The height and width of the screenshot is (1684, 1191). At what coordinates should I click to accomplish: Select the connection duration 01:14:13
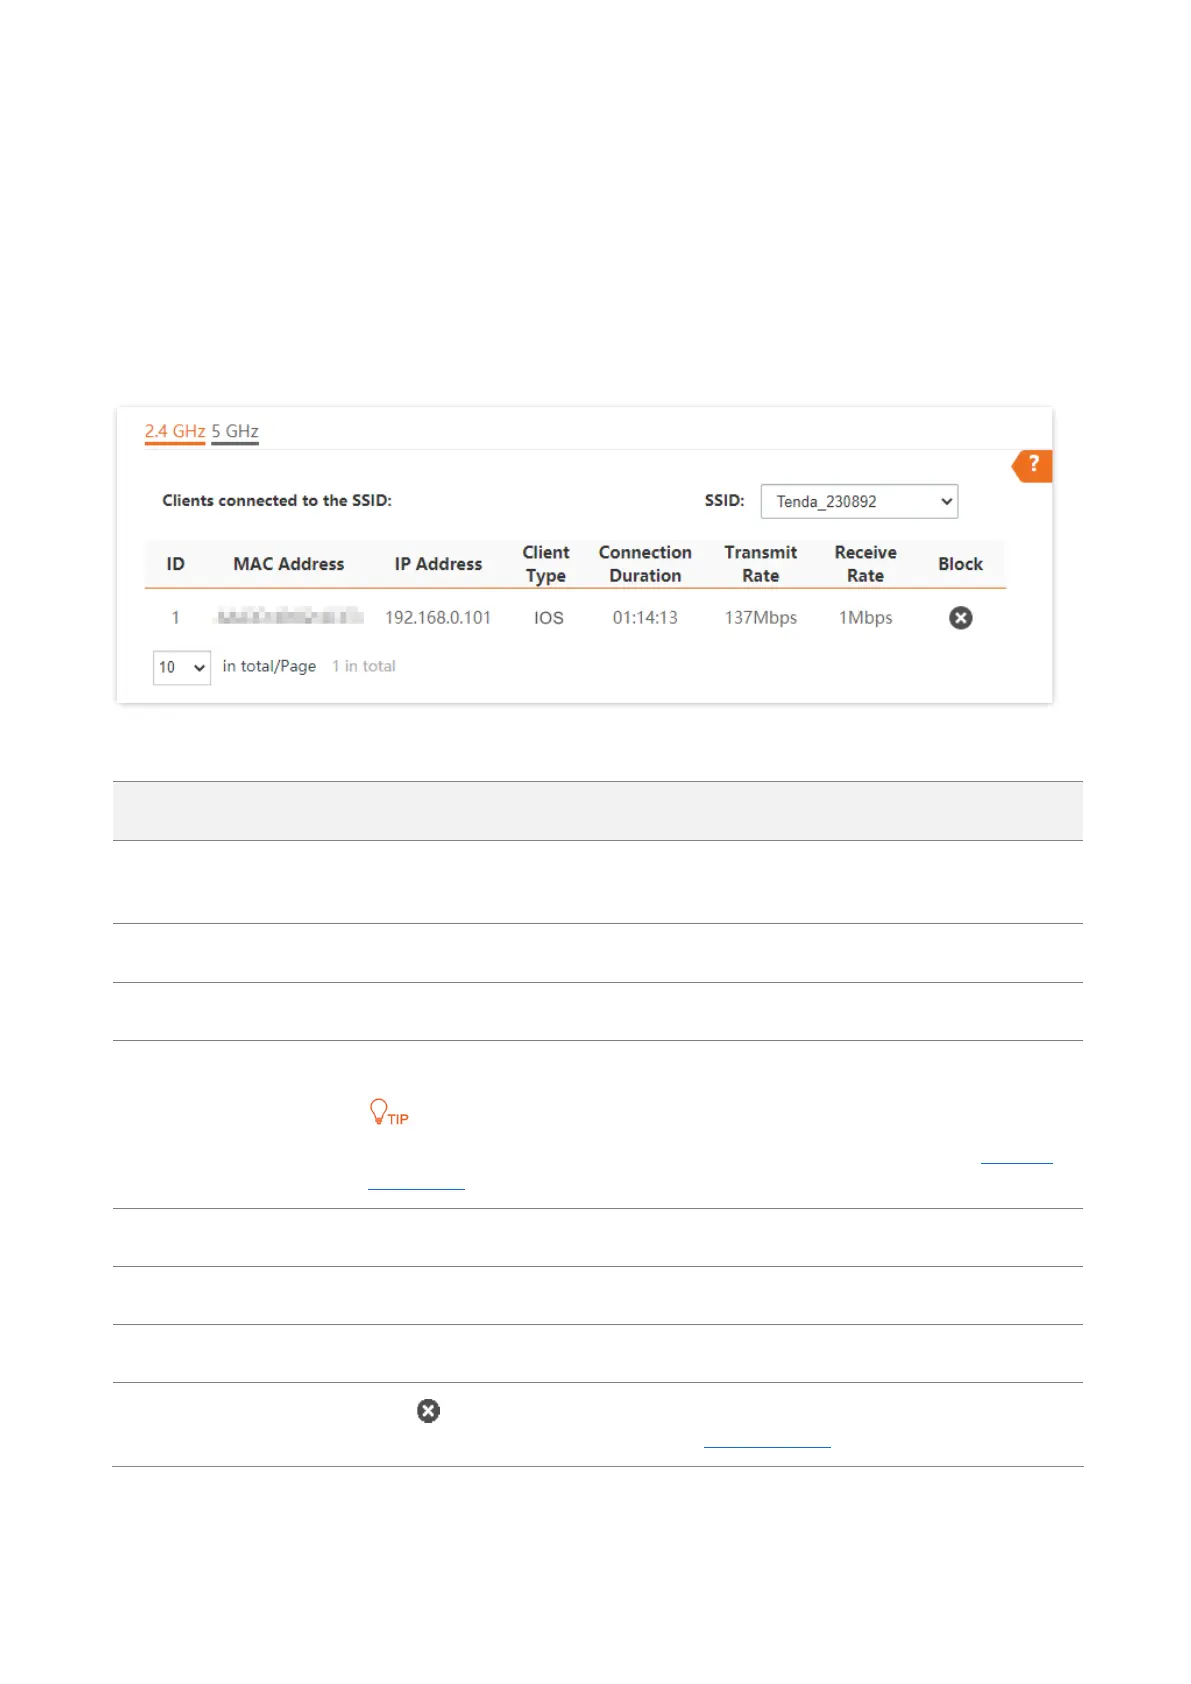[645, 618]
